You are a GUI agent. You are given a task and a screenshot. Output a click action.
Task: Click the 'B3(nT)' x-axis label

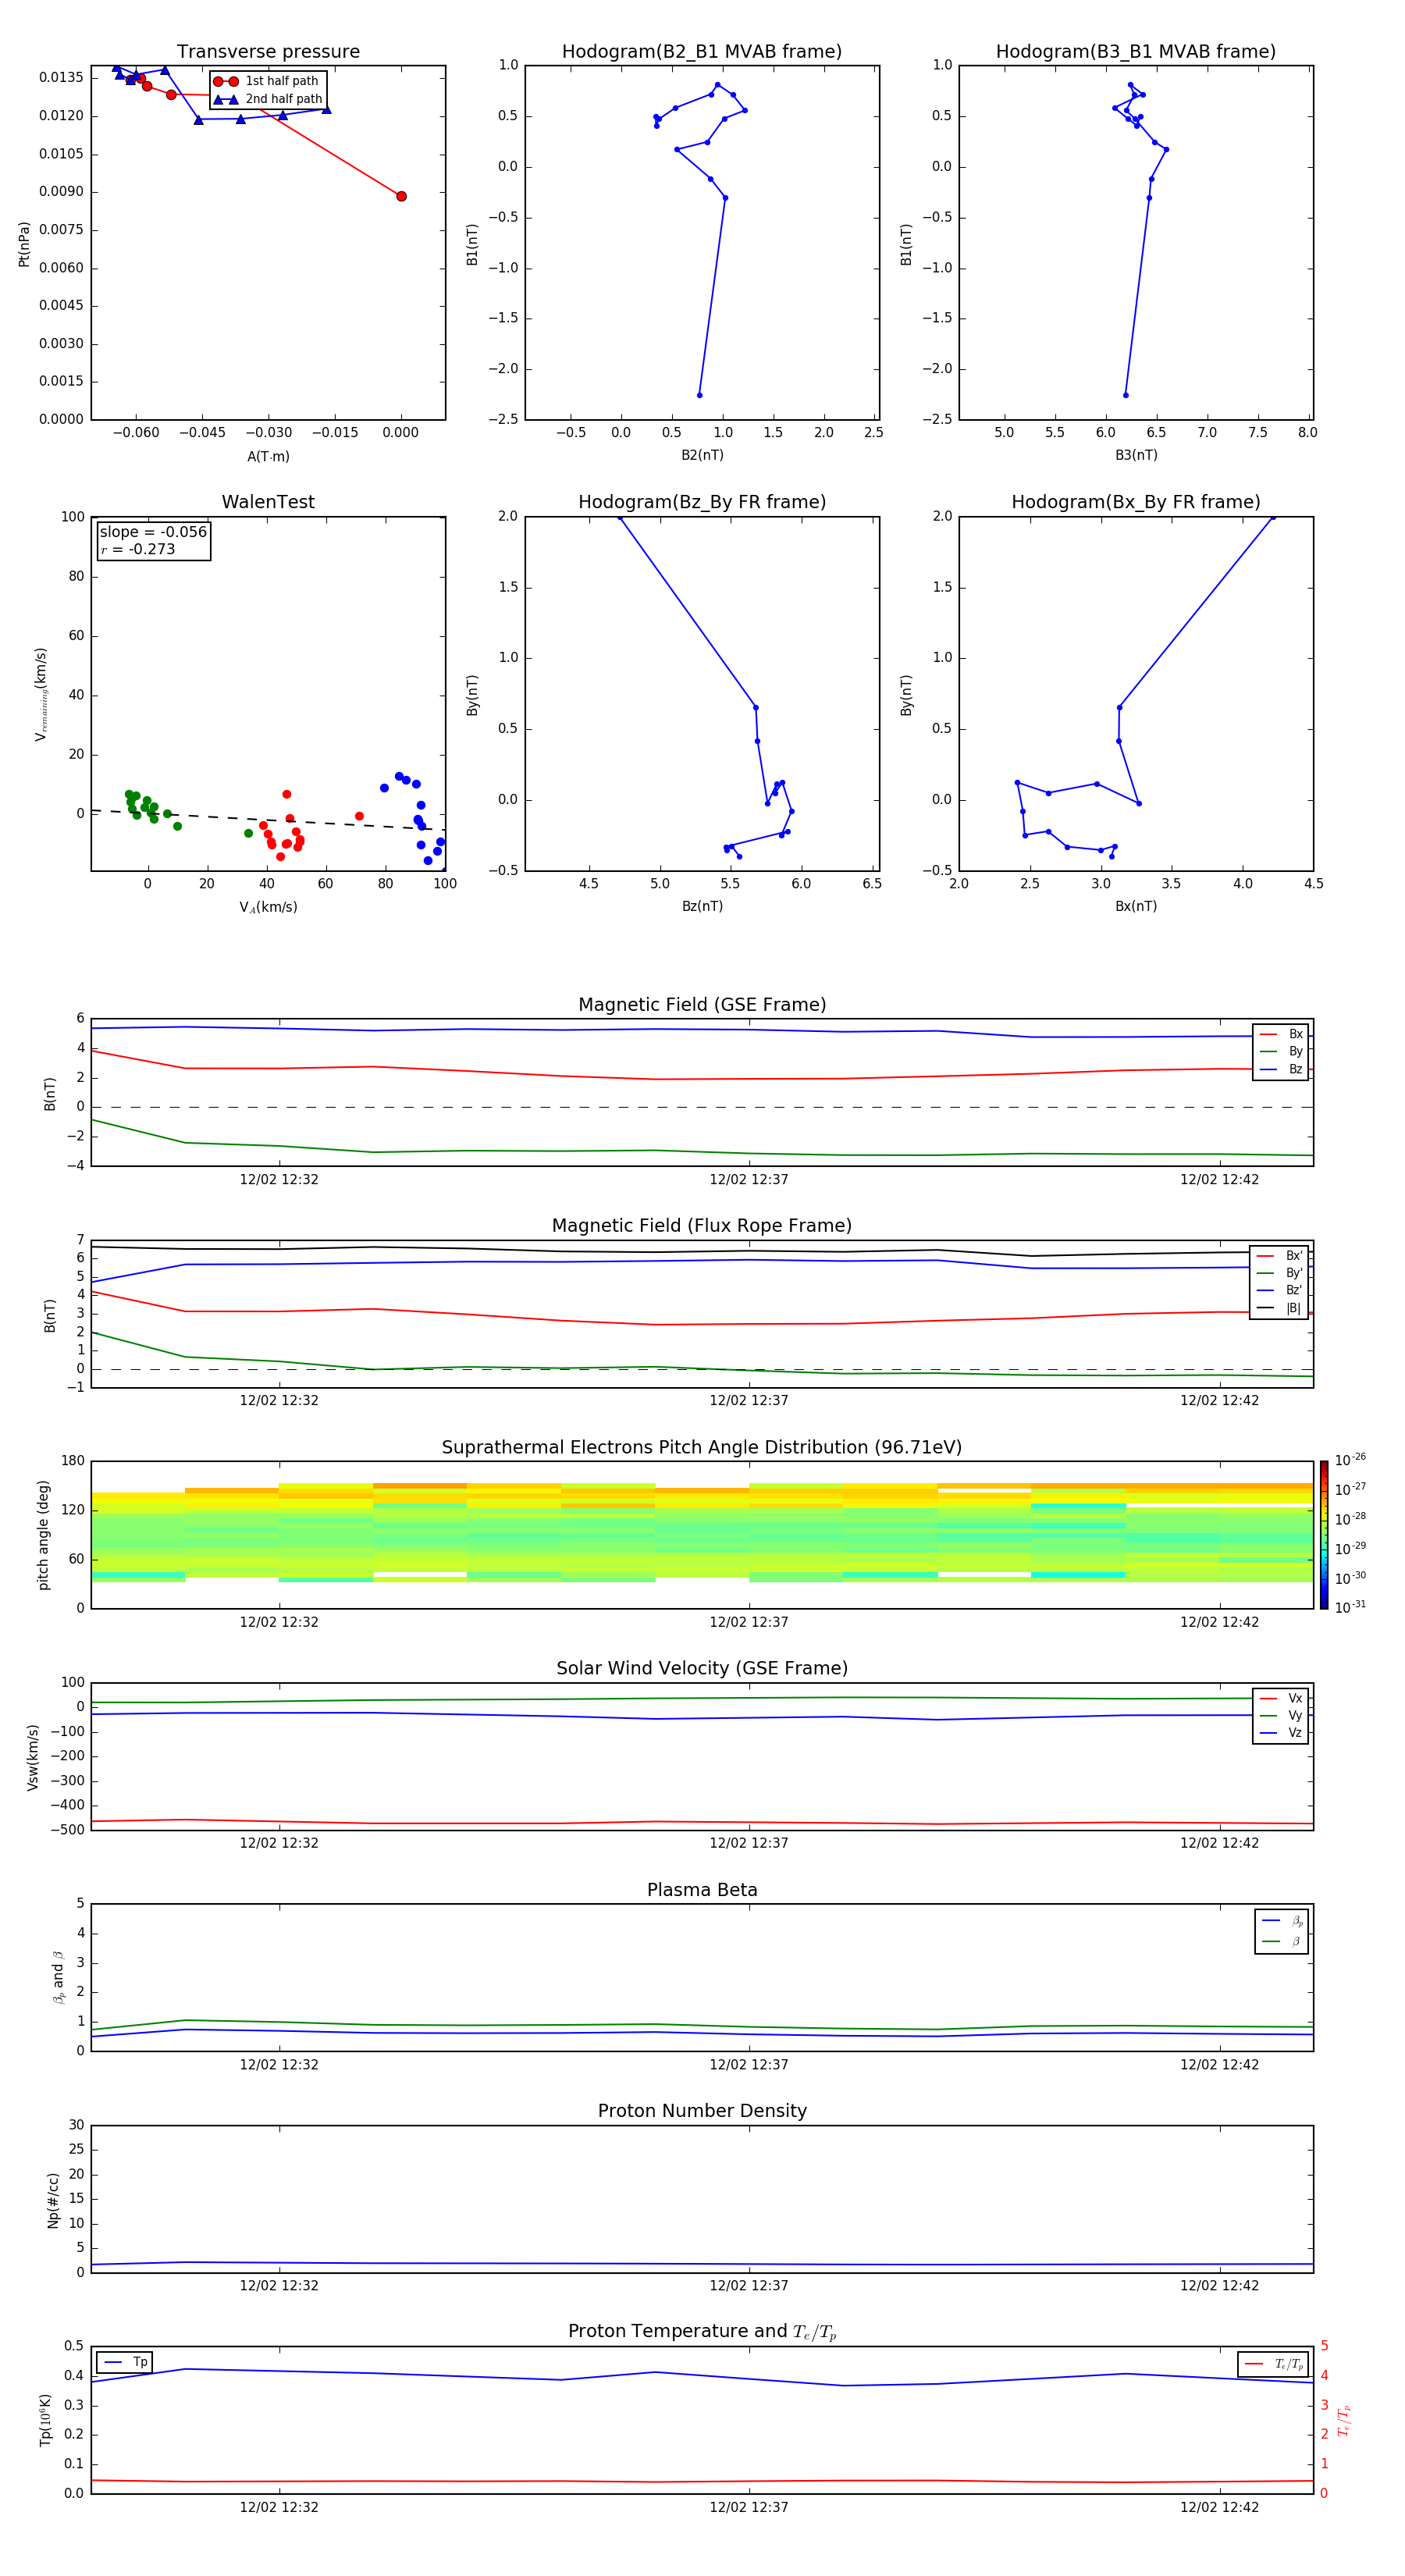[1136, 455]
